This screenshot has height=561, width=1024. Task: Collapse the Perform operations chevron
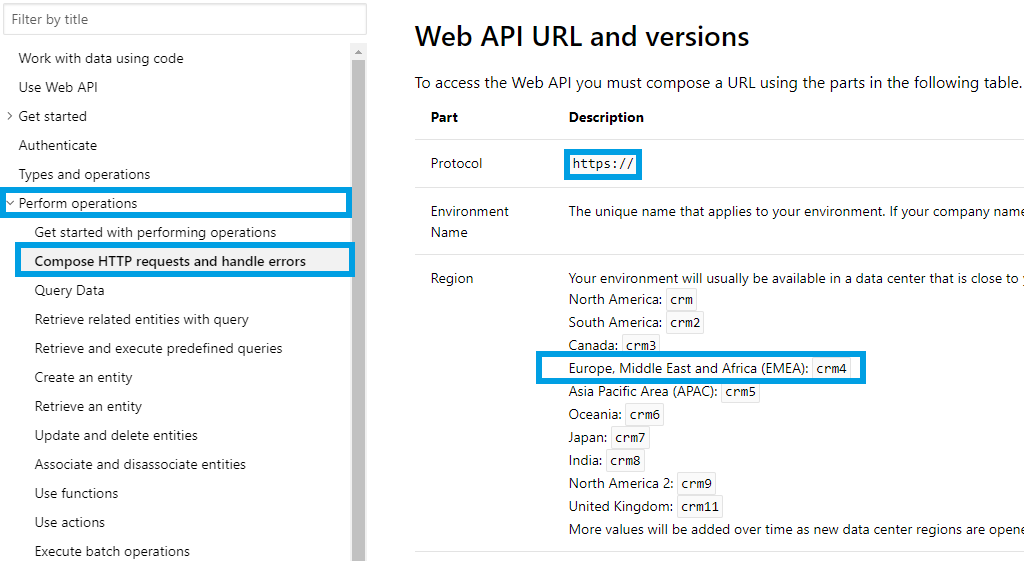click(10, 203)
